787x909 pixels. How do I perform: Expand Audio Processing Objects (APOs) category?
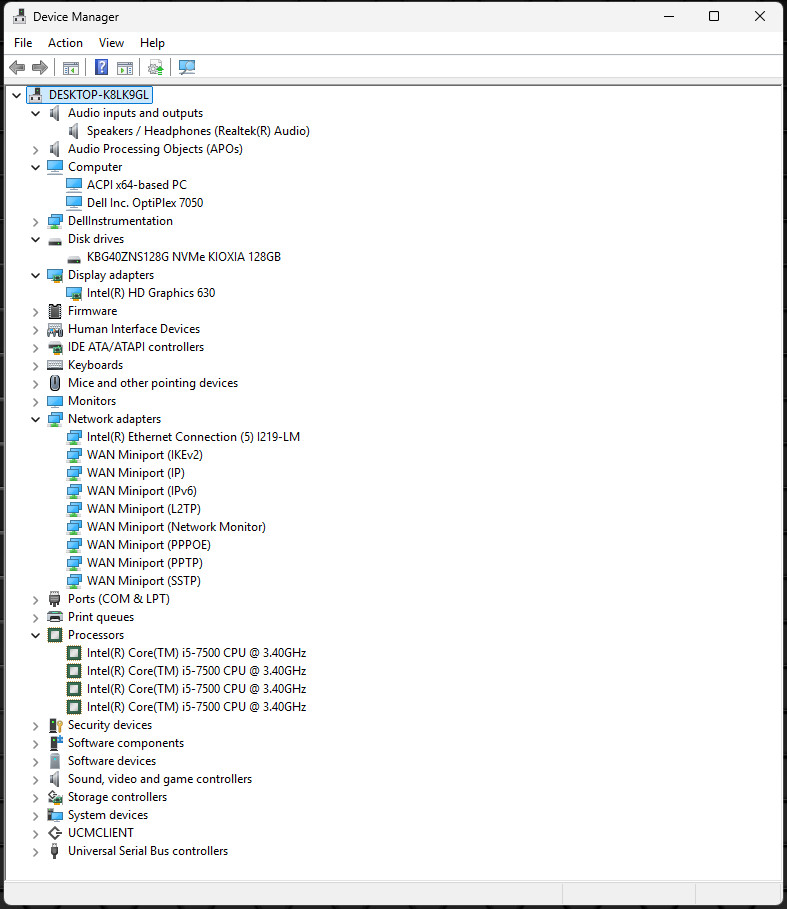tap(35, 150)
